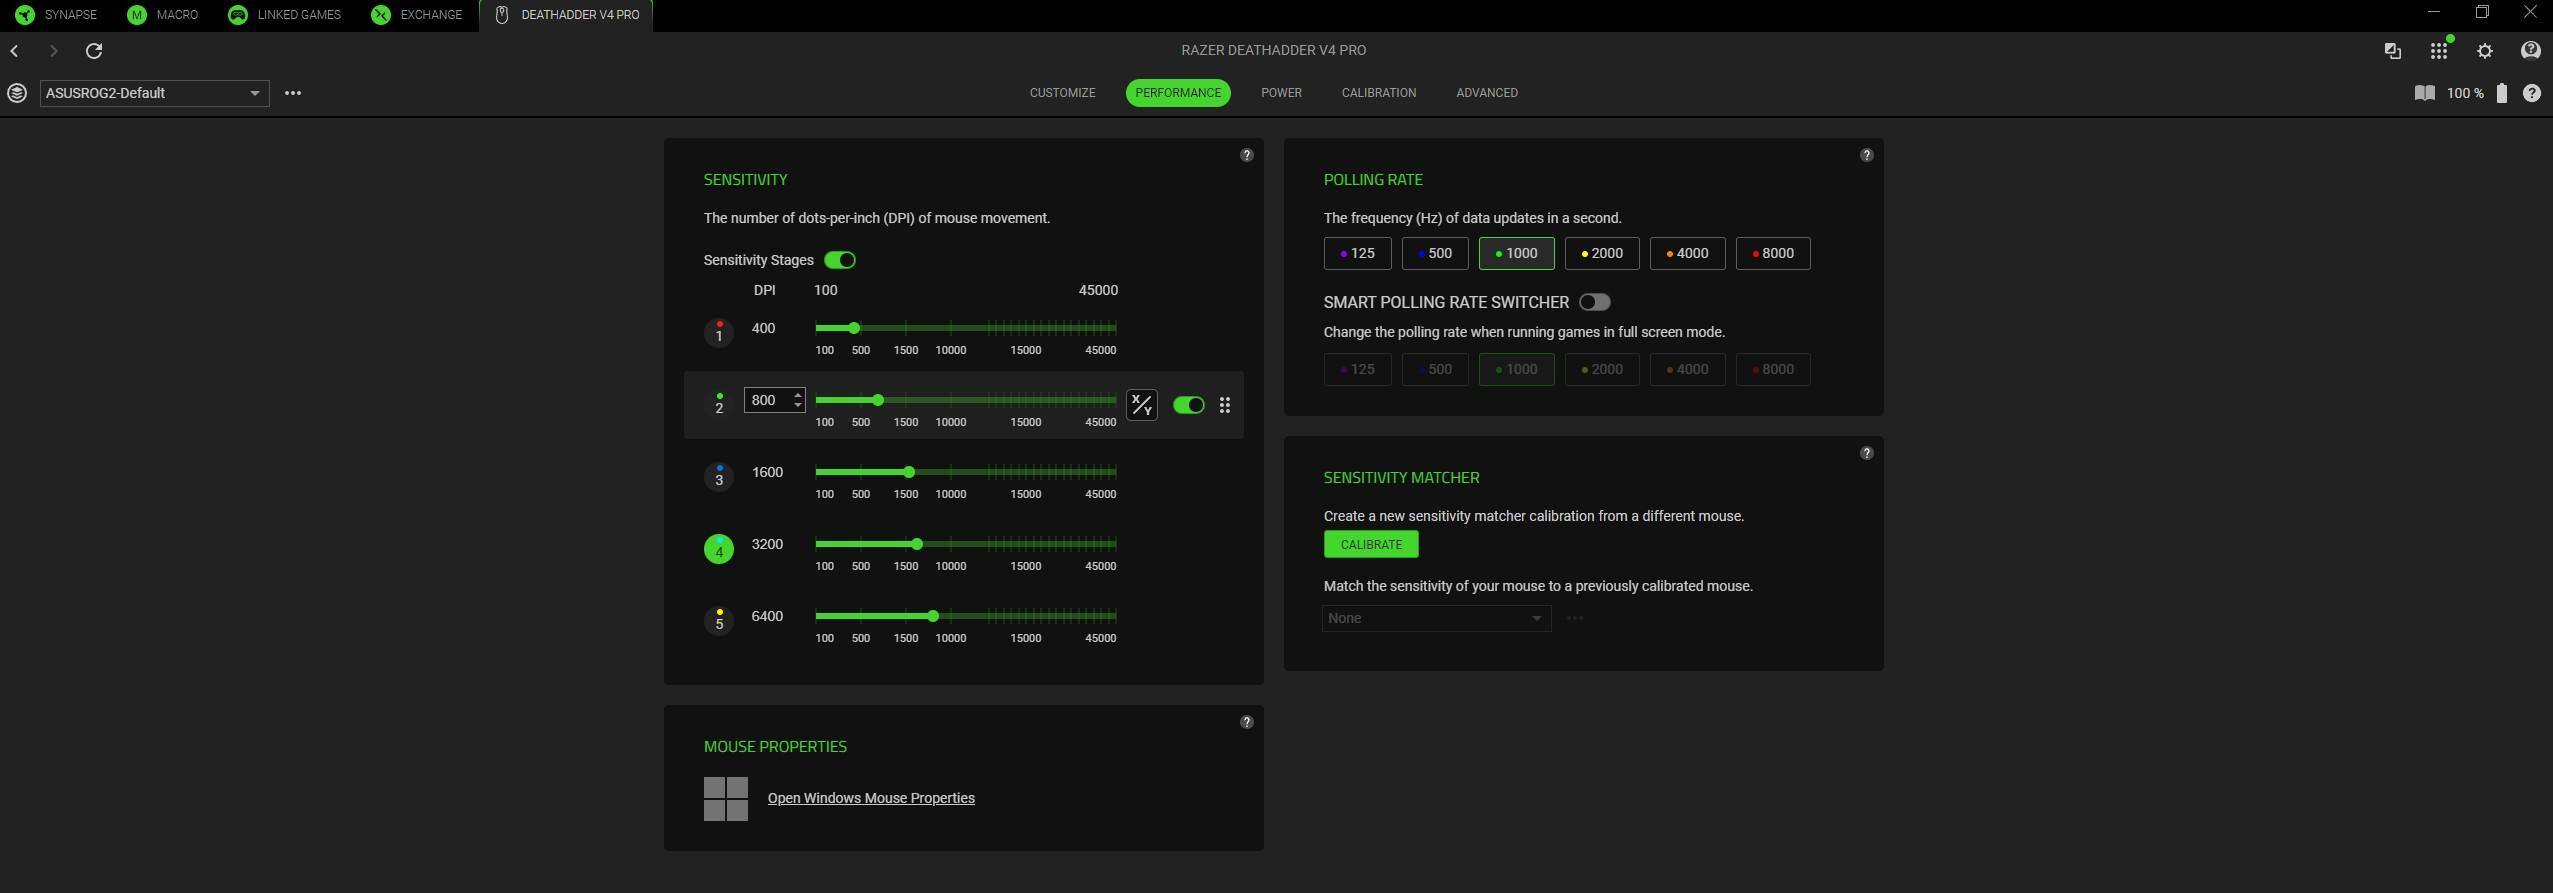2553x893 pixels.
Task: Click the user guide book icon
Action: pos(2424,93)
